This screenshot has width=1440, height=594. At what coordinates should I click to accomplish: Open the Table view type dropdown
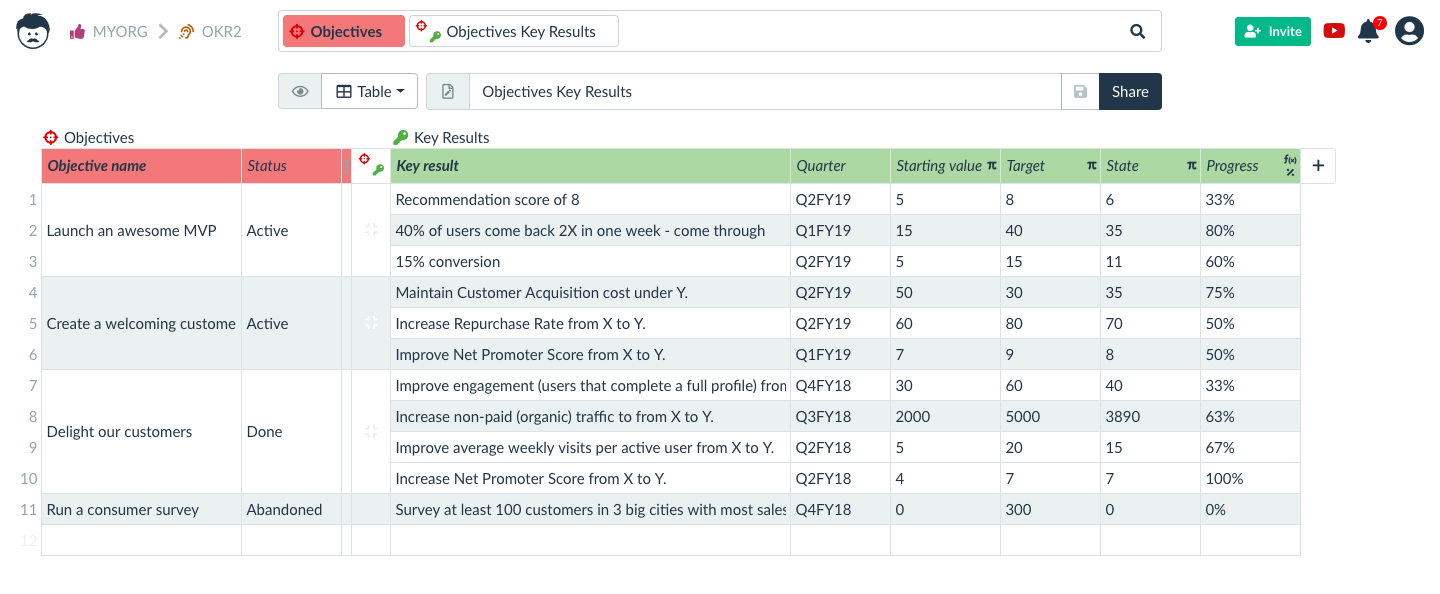pos(370,92)
